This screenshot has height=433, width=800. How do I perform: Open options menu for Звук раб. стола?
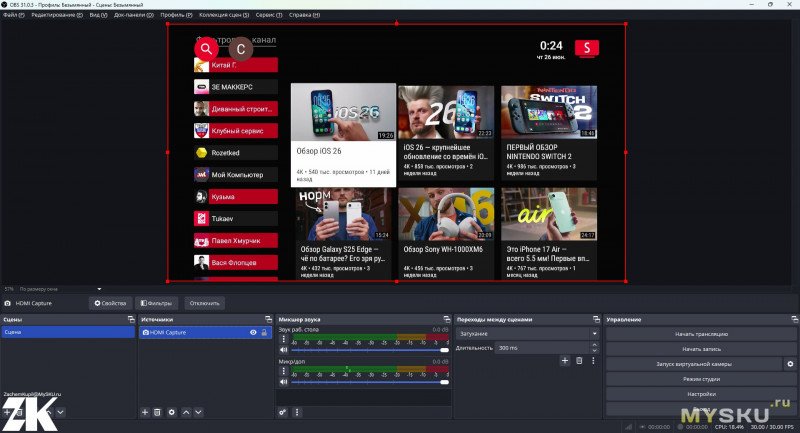pos(284,339)
